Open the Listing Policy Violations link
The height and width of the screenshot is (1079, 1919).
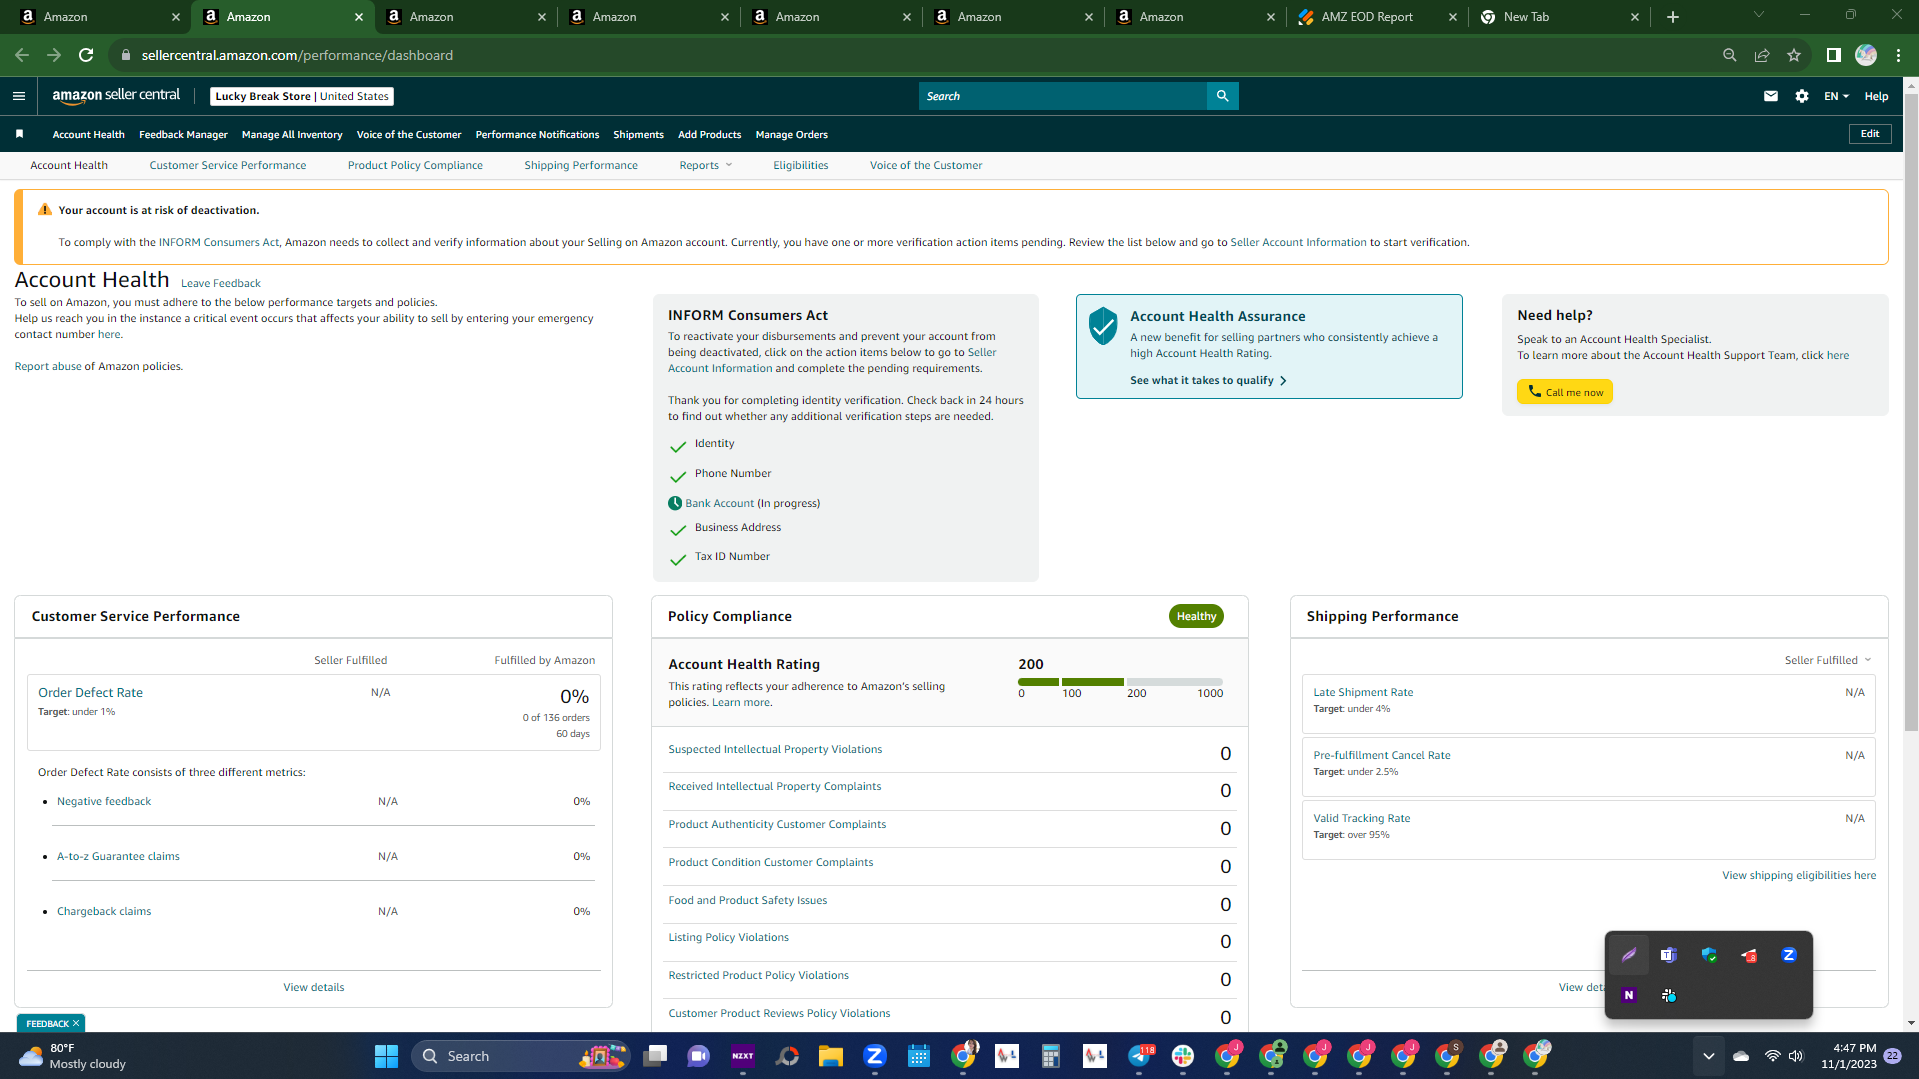tap(728, 937)
